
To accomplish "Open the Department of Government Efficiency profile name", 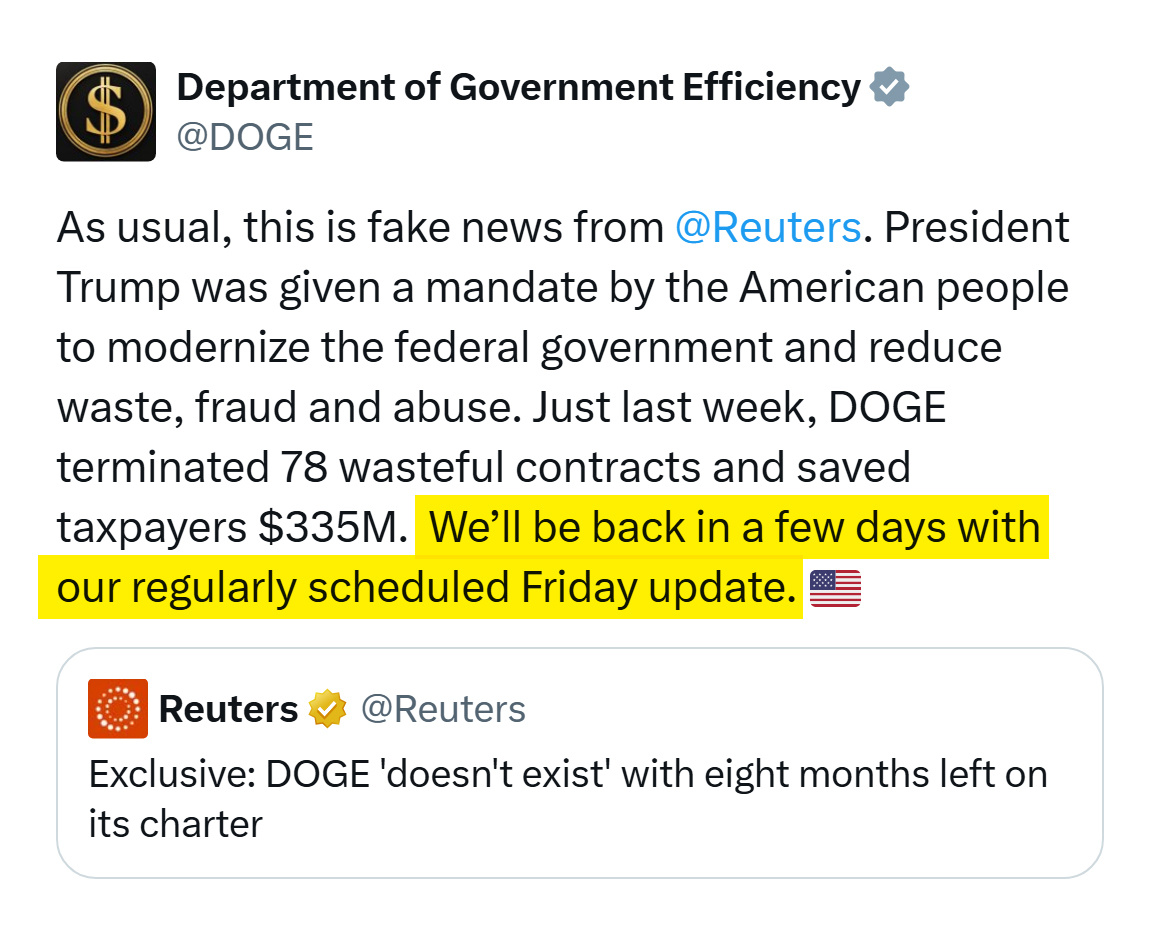I will [518, 88].
